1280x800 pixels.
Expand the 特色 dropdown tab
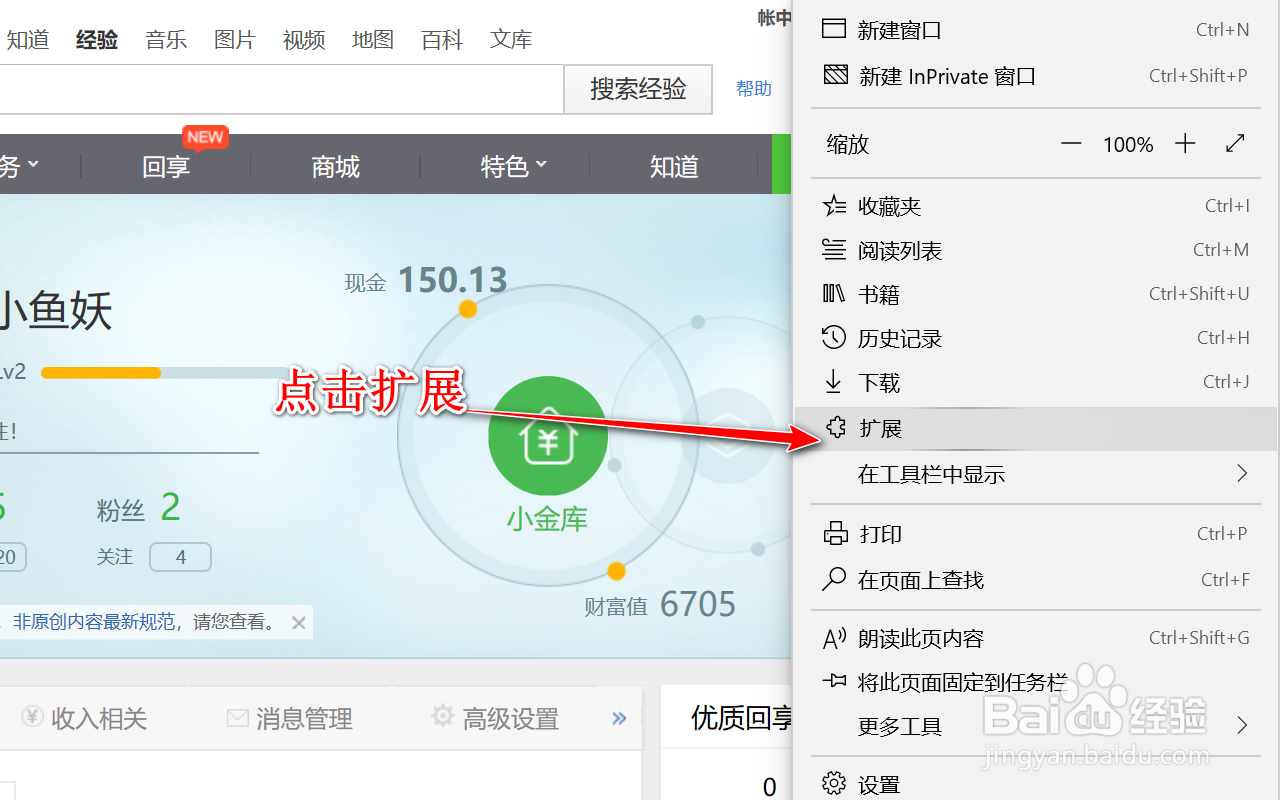click(514, 166)
